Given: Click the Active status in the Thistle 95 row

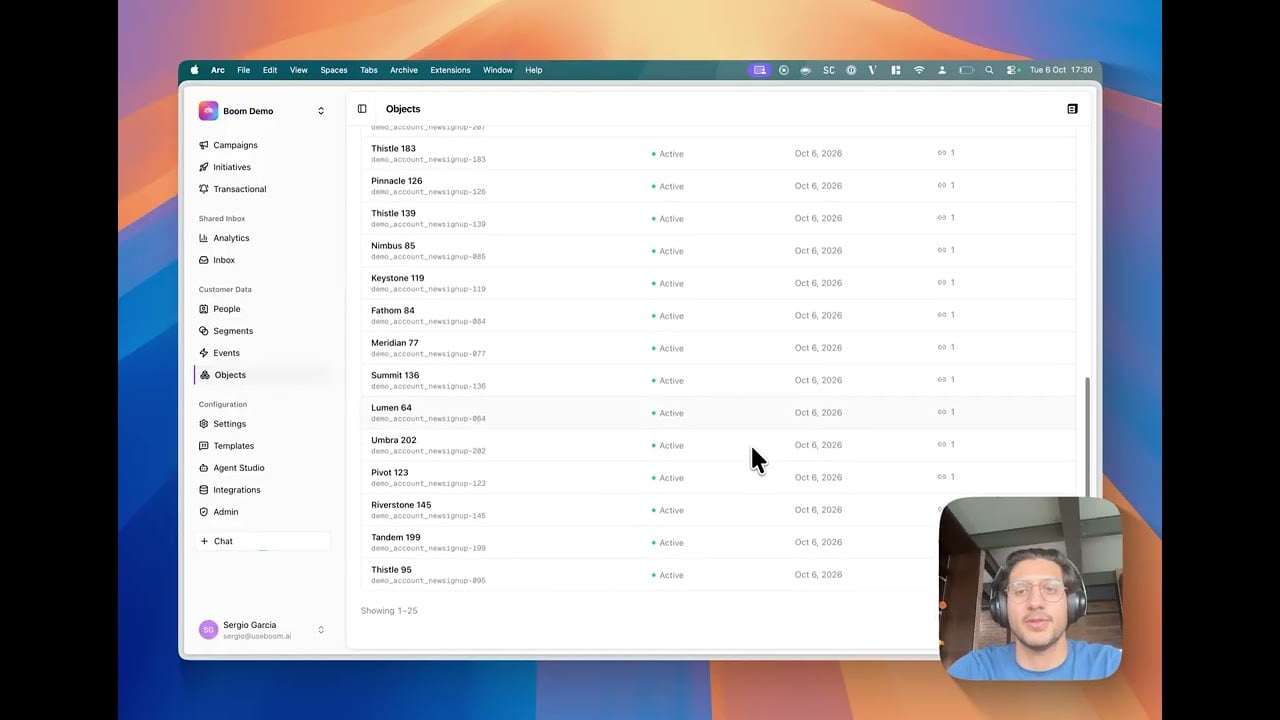Looking at the screenshot, I should click(668, 575).
